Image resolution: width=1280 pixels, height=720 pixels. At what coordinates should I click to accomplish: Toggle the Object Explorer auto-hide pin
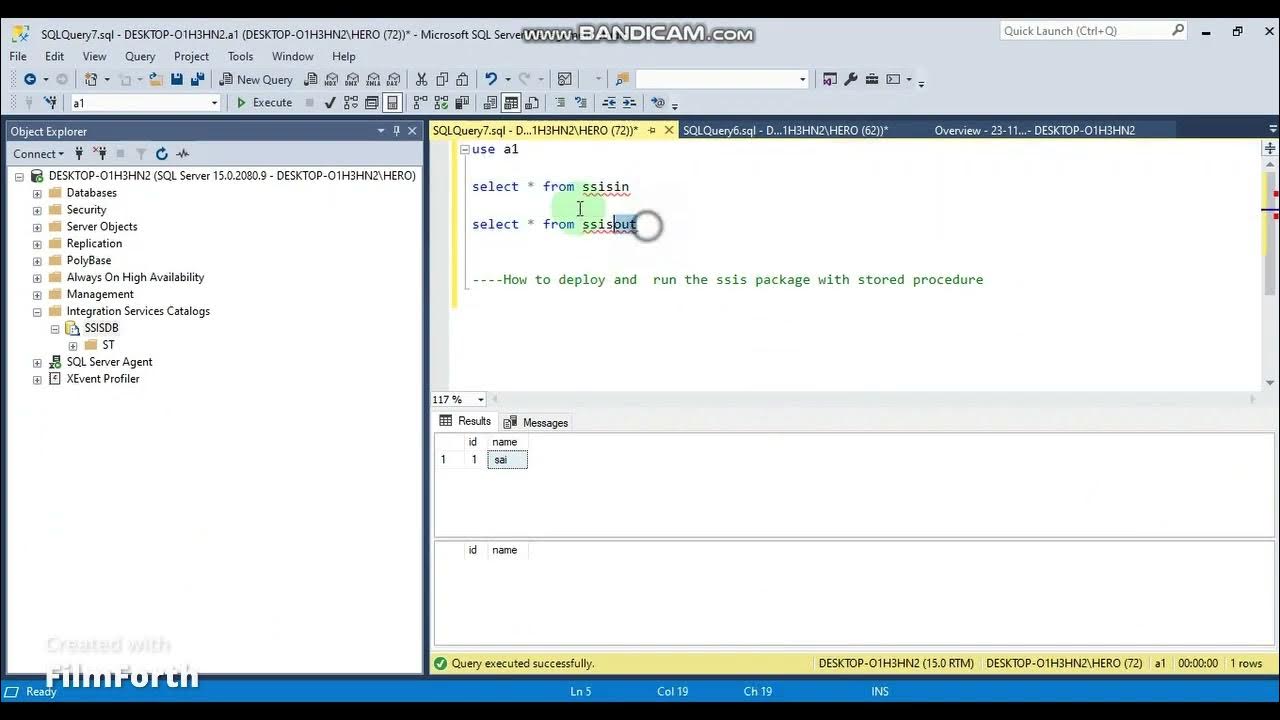click(396, 131)
